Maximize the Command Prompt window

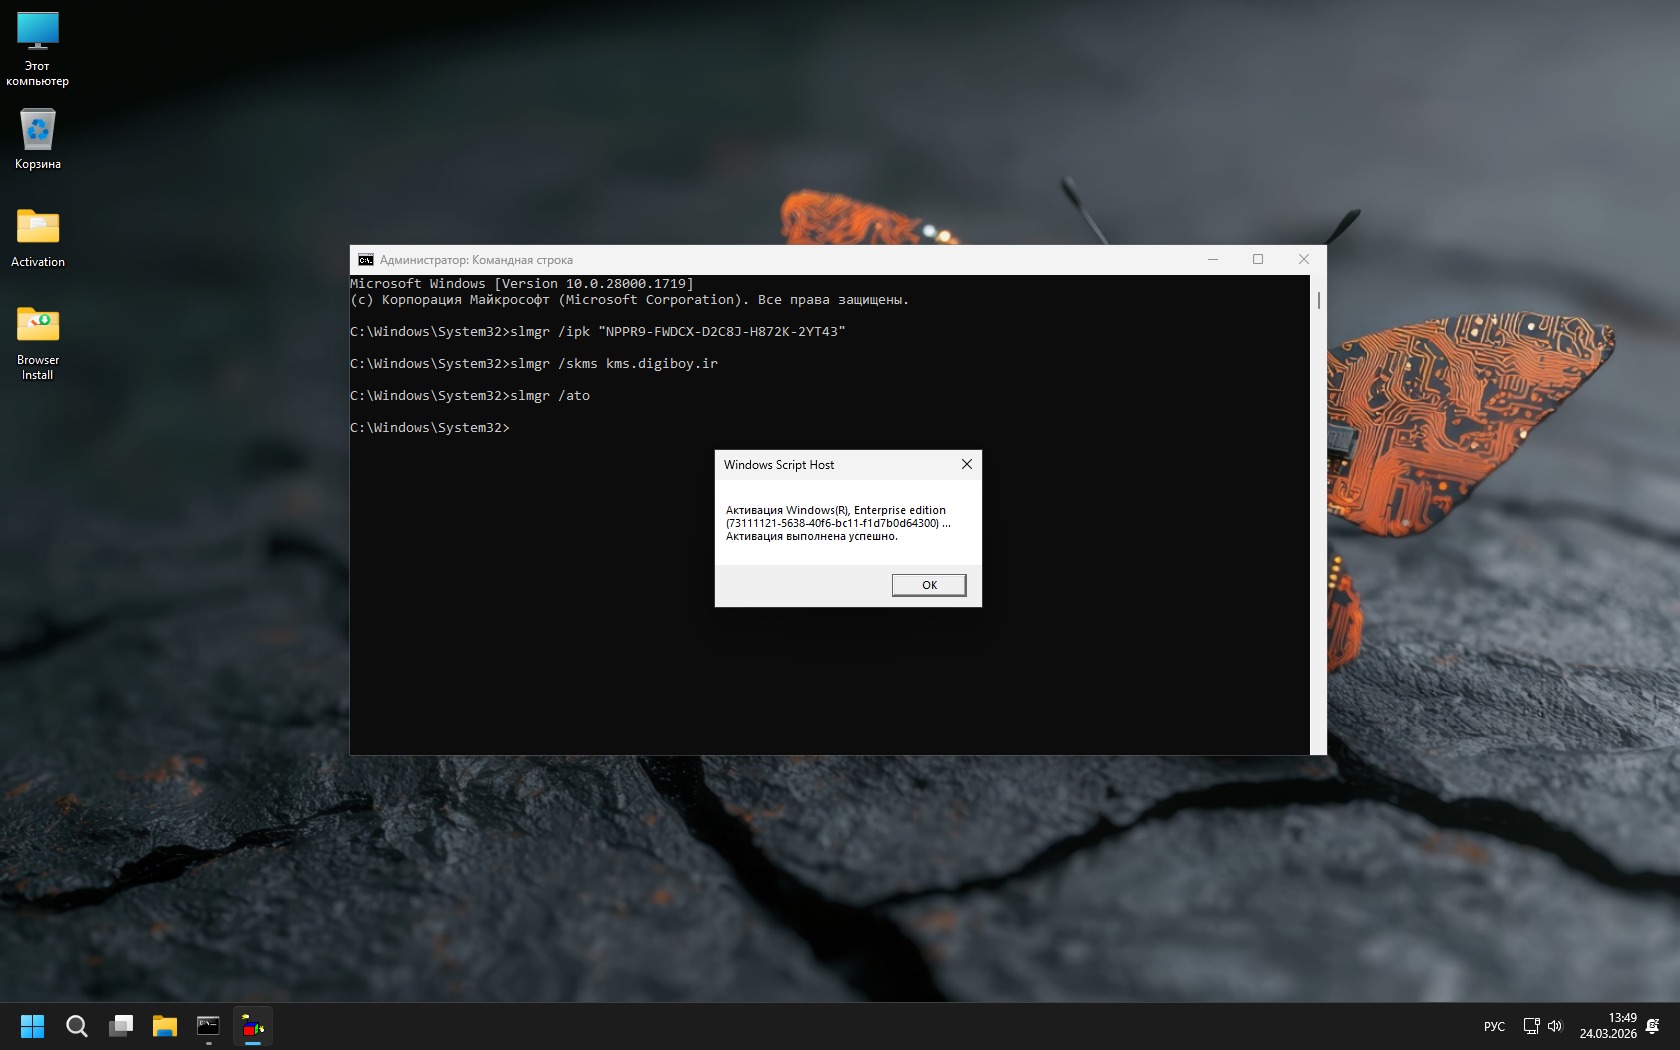(1258, 260)
